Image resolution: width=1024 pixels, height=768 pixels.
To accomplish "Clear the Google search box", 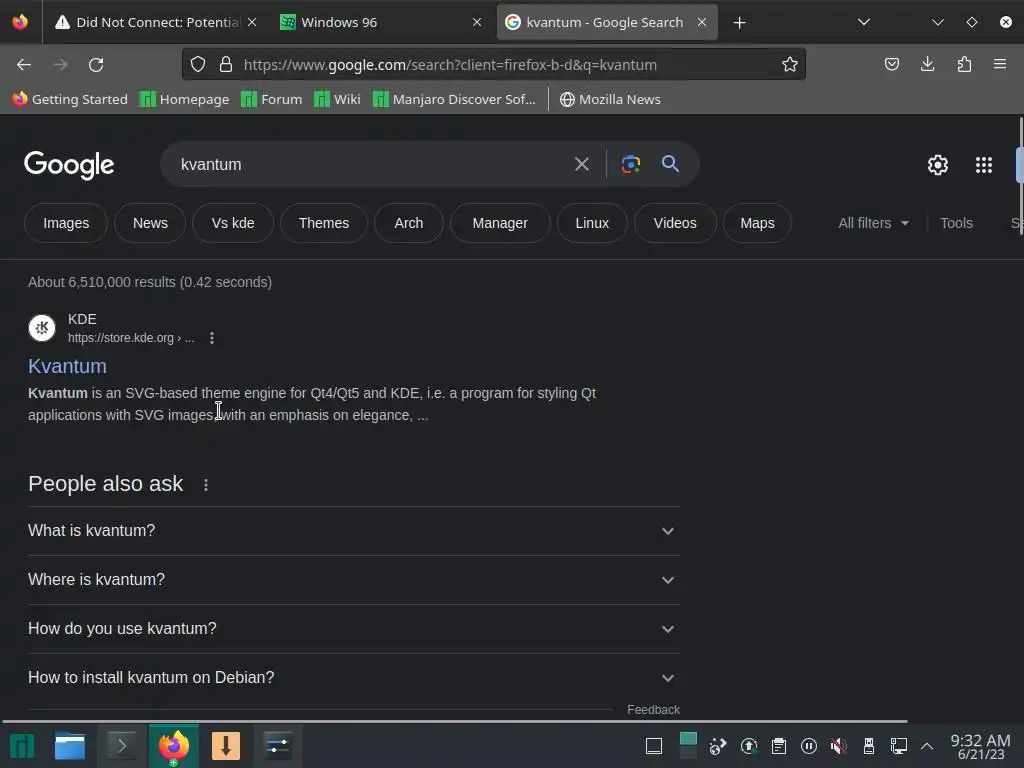I will click(581, 165).
